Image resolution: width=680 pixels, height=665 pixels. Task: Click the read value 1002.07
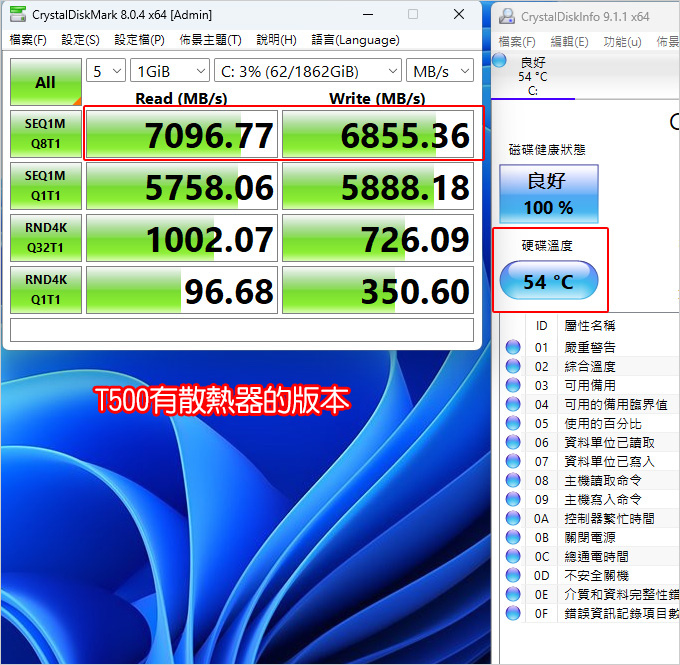pyautogui.click(x=182, y=238)
